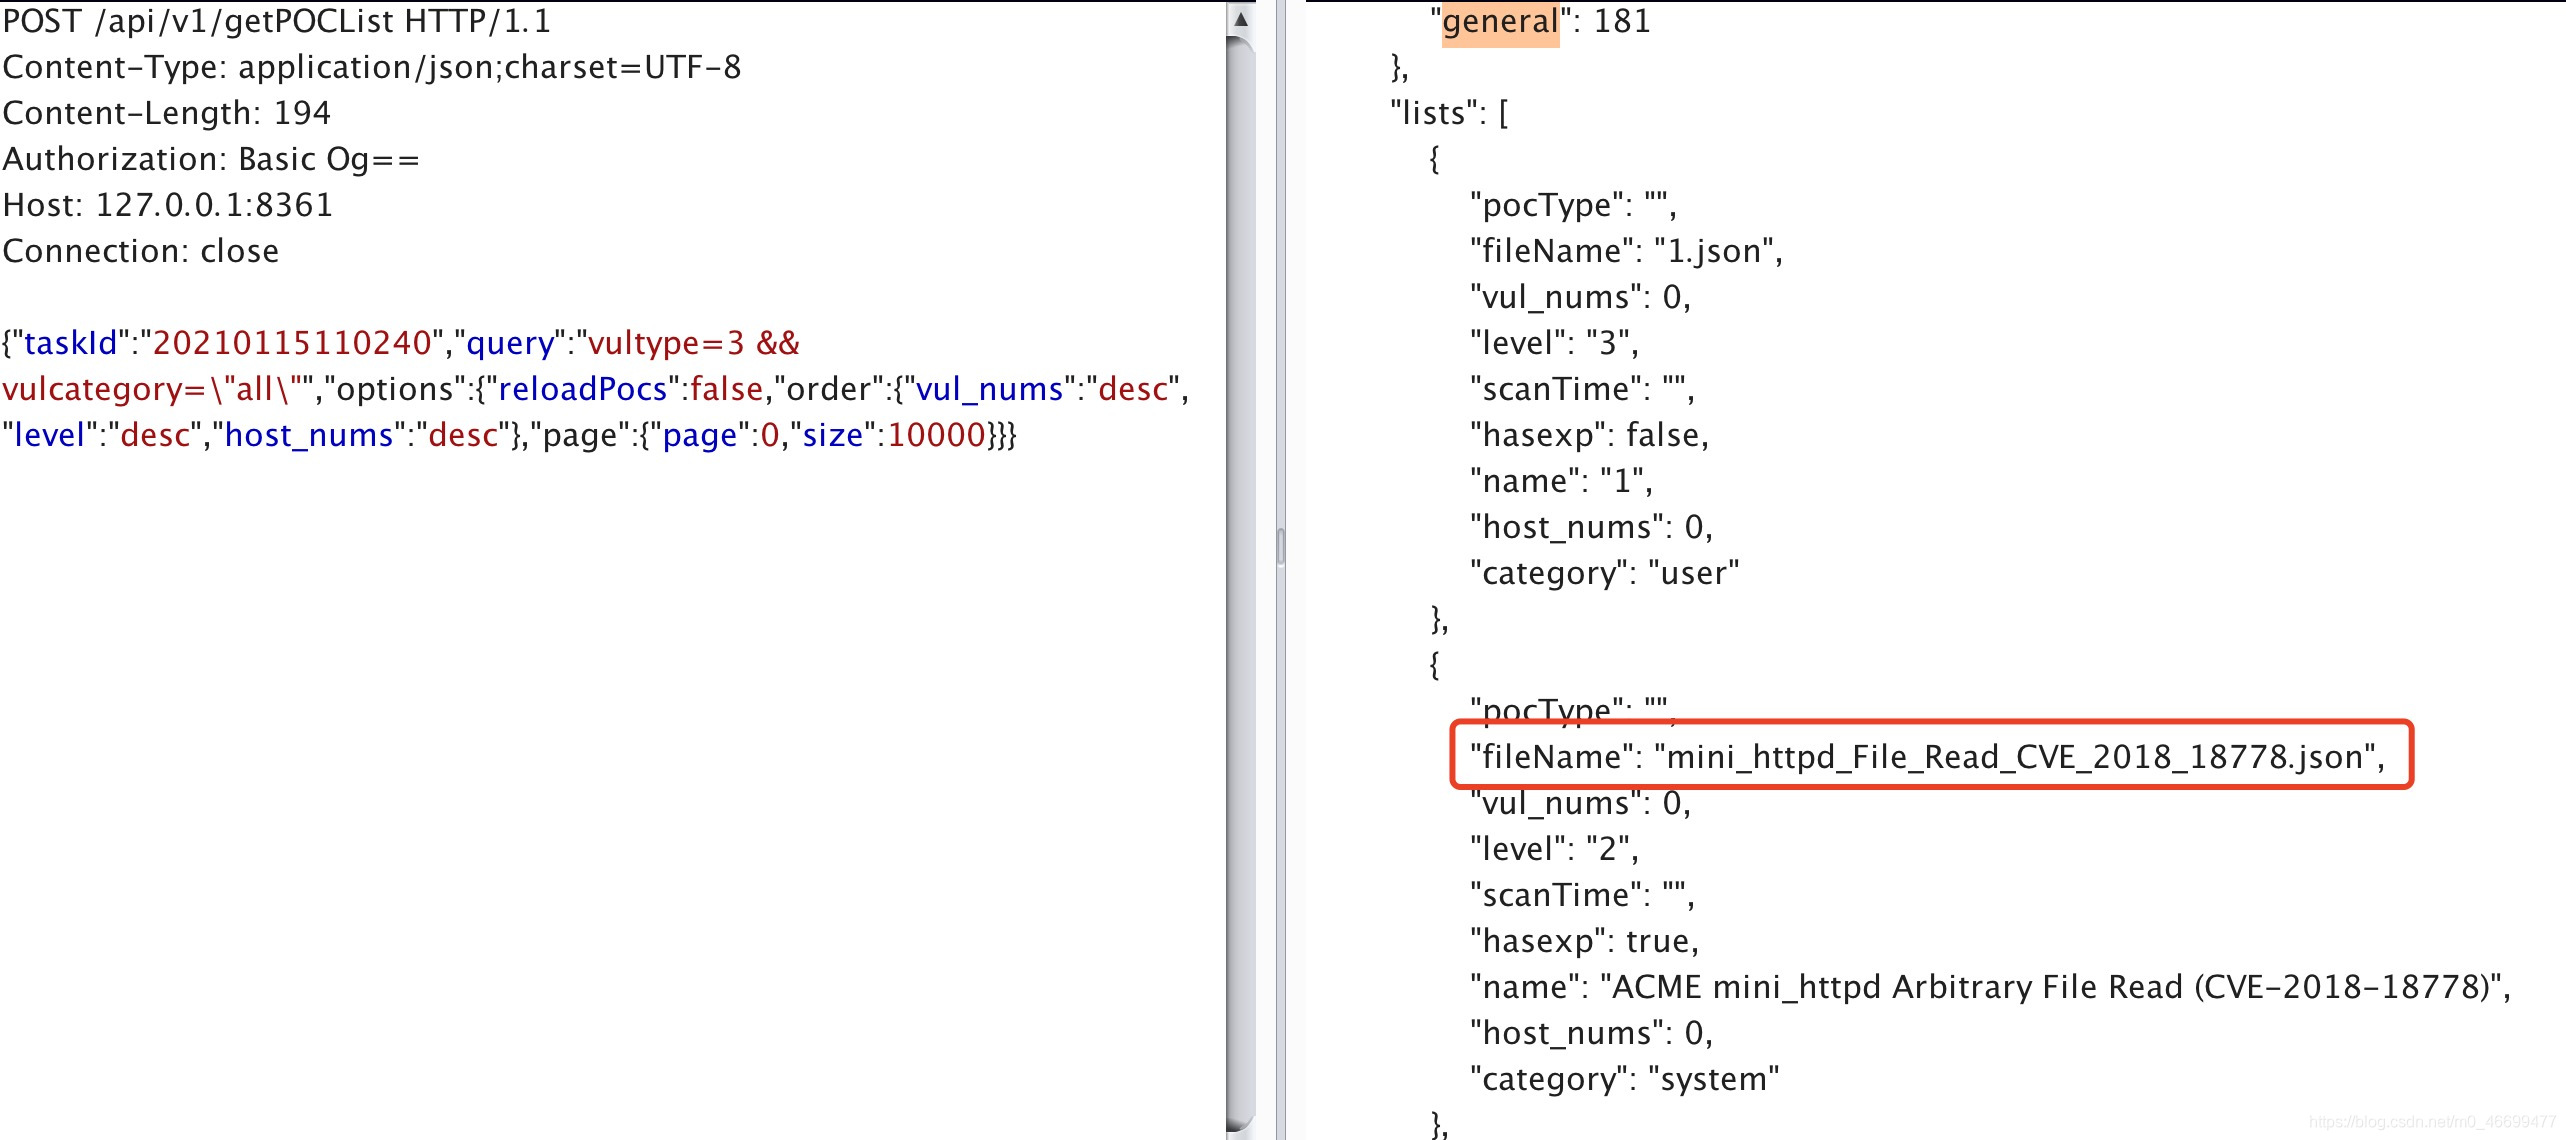Click the "category": "user" line
The width and height of the screenshot is (2566, 1140).
click(x=1605, y=573)
